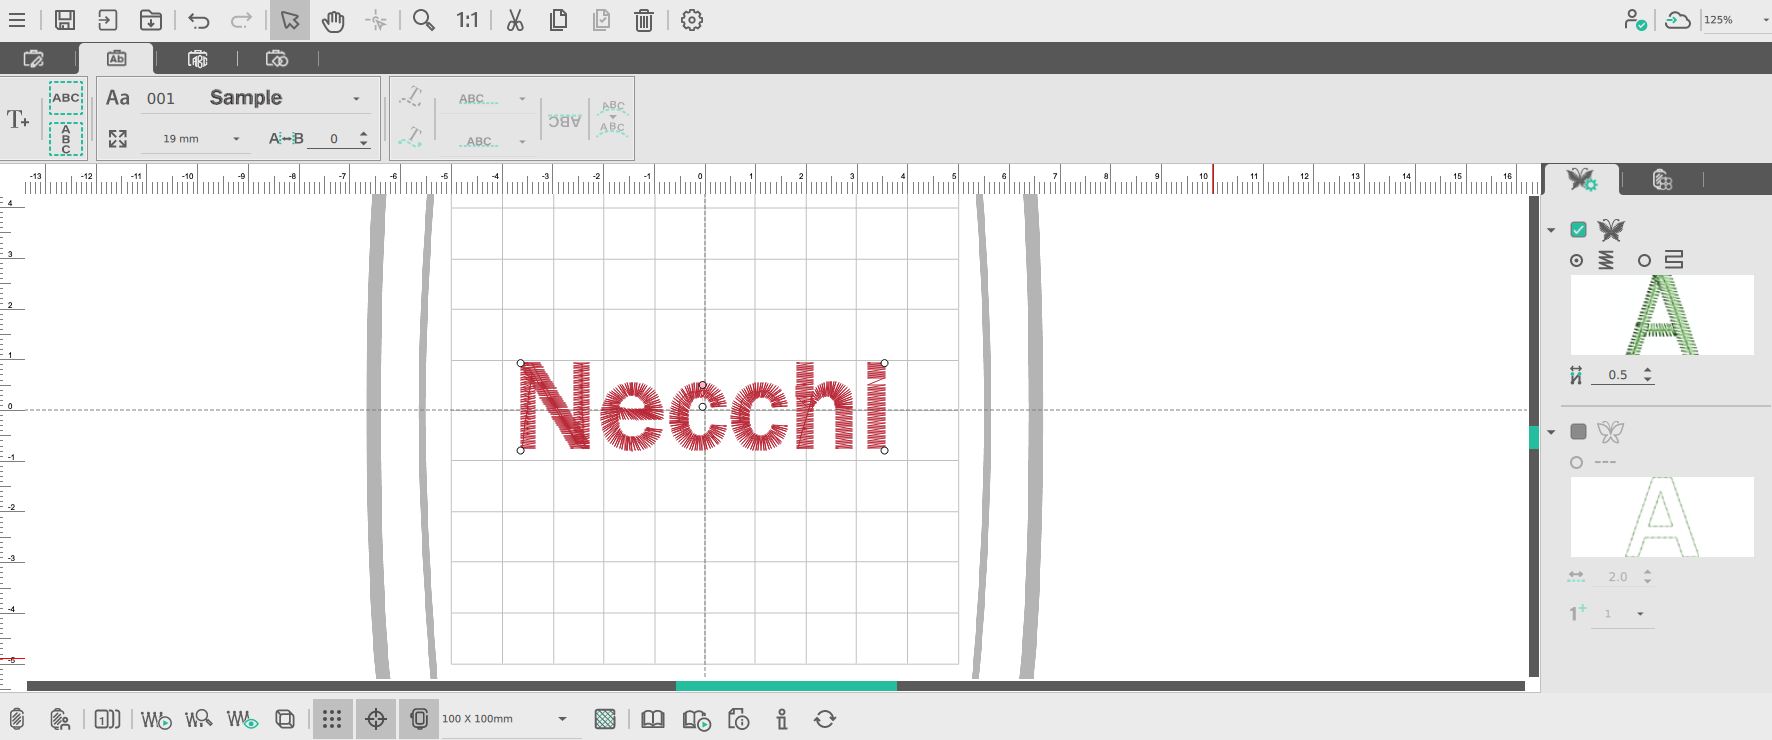Set the view to 1:1 scale

467,20
